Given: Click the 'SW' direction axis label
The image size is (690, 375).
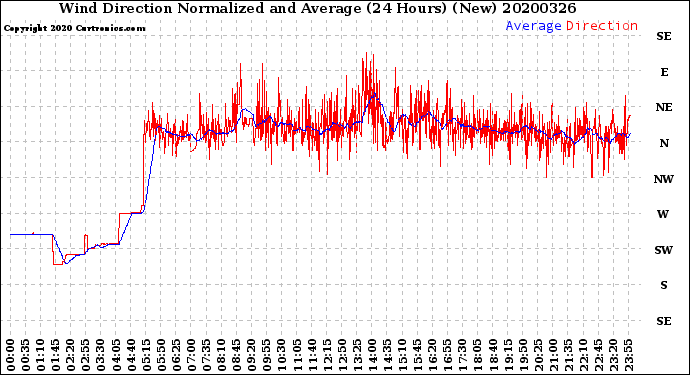Looking at the screenshot, I should (664, 250).
